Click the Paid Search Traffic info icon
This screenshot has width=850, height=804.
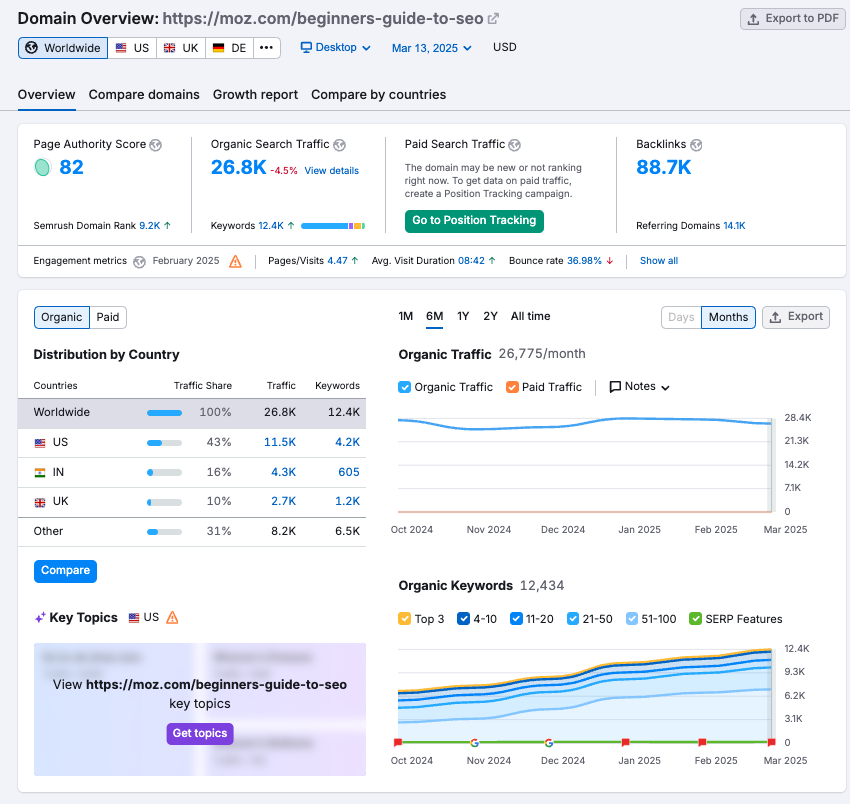point(514,145)
